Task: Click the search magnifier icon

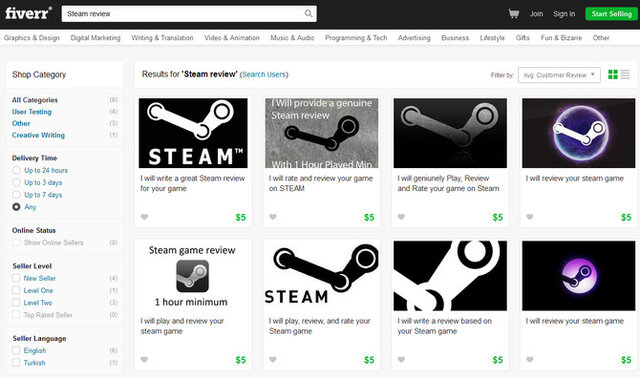Action: [x=309, y=13]
